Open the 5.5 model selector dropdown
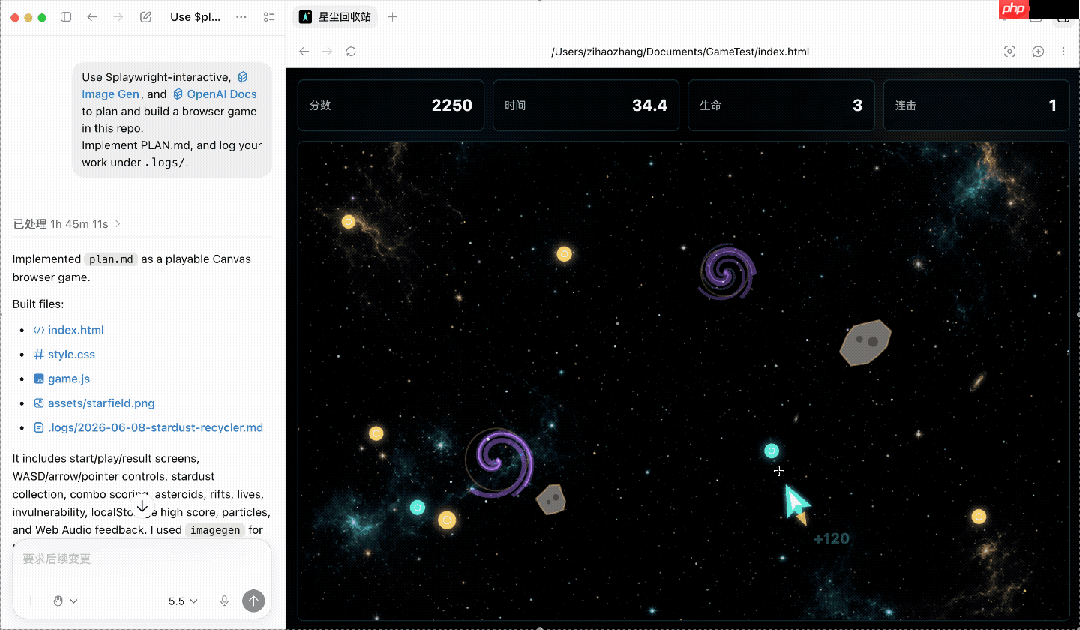 [183, 601]
